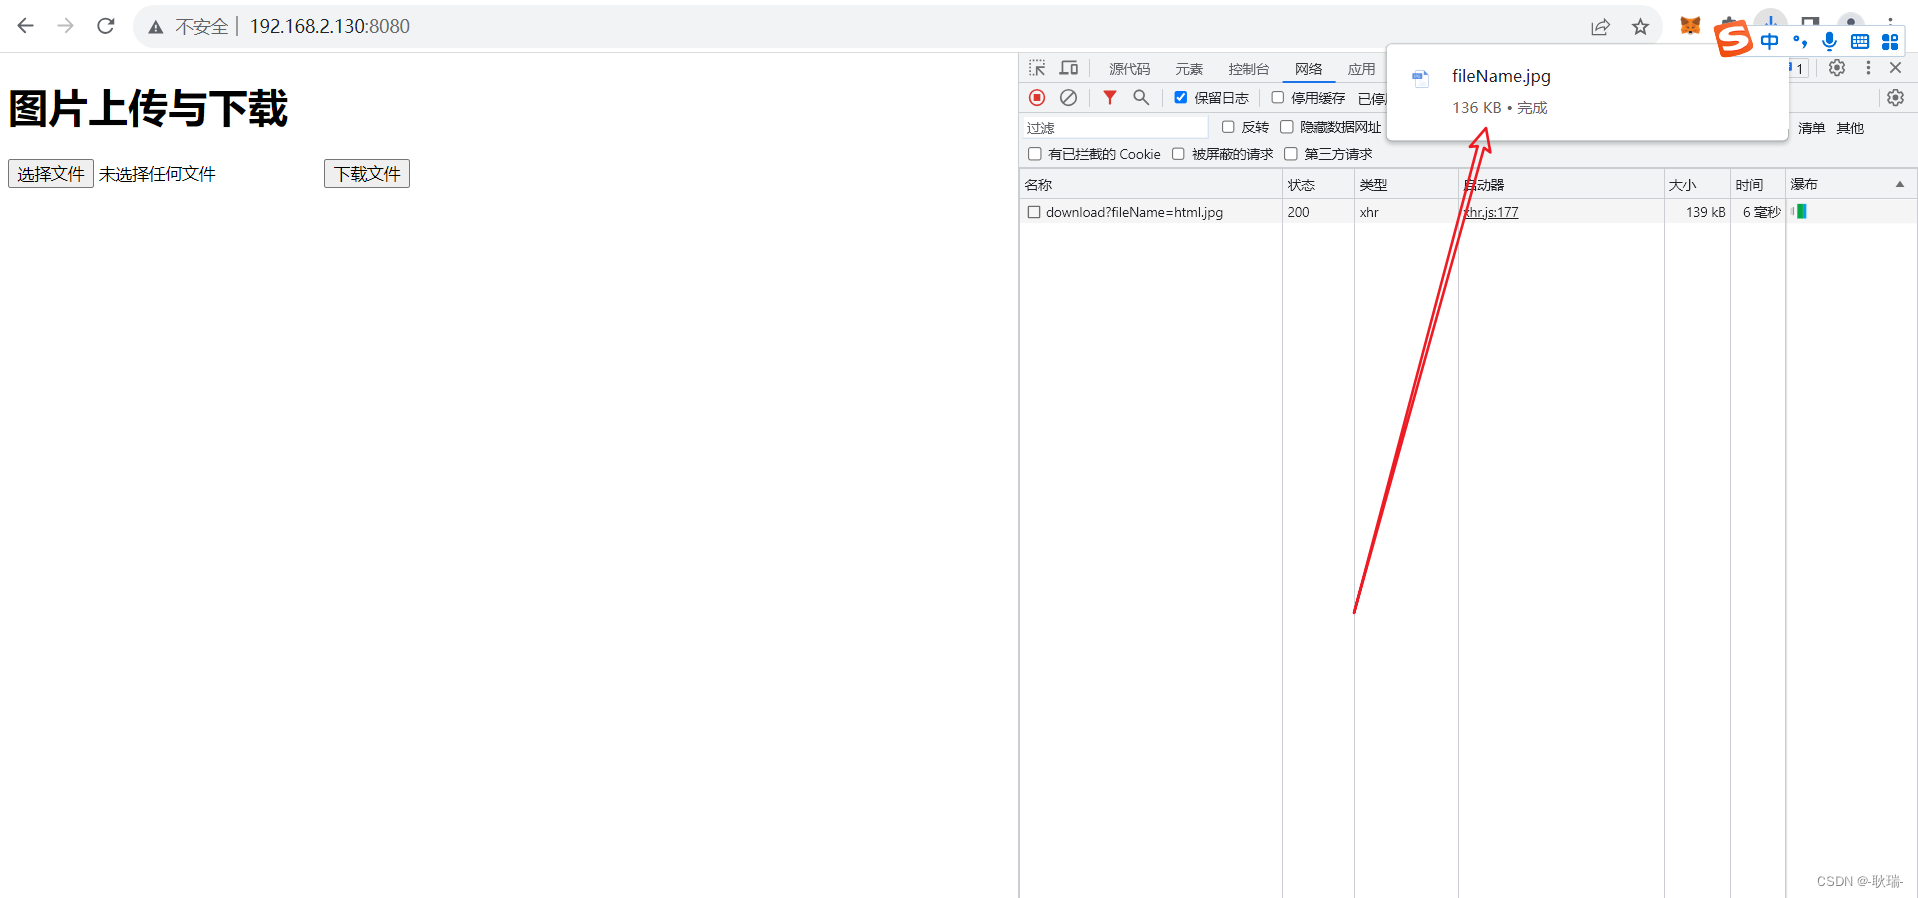Click Sogou voice input microphone

1829,41
